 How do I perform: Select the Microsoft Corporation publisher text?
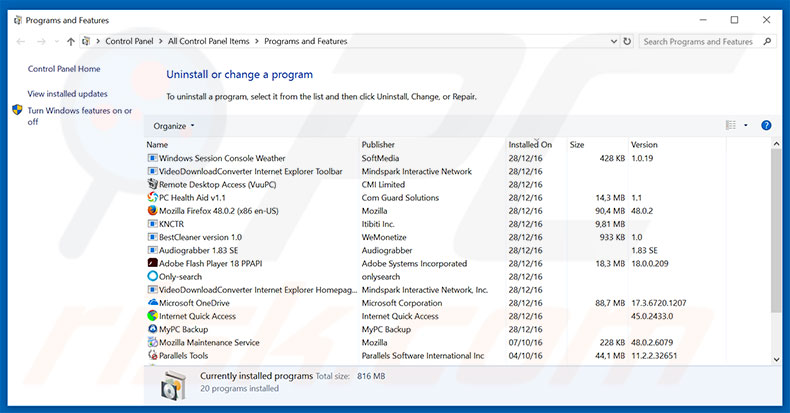402,303
